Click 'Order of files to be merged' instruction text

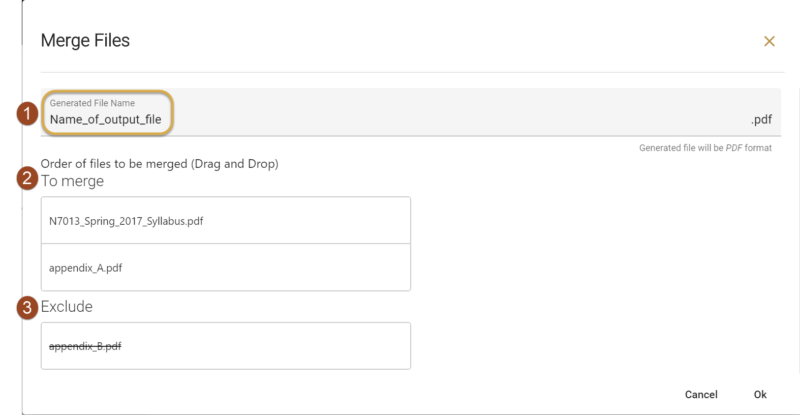click(x=160, y=164)
